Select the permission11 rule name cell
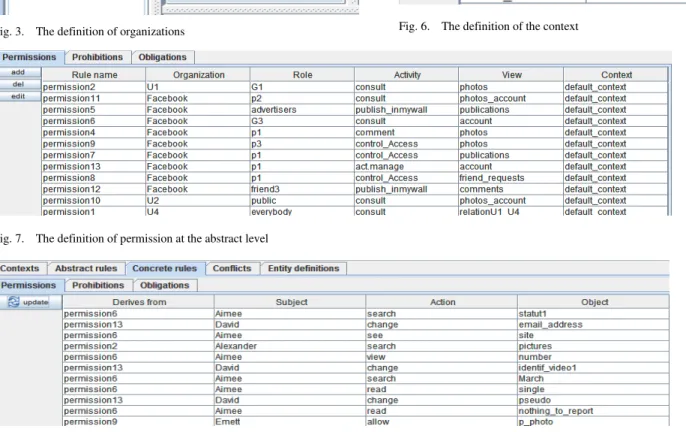 pyautogui.click(x=94, y=98)
